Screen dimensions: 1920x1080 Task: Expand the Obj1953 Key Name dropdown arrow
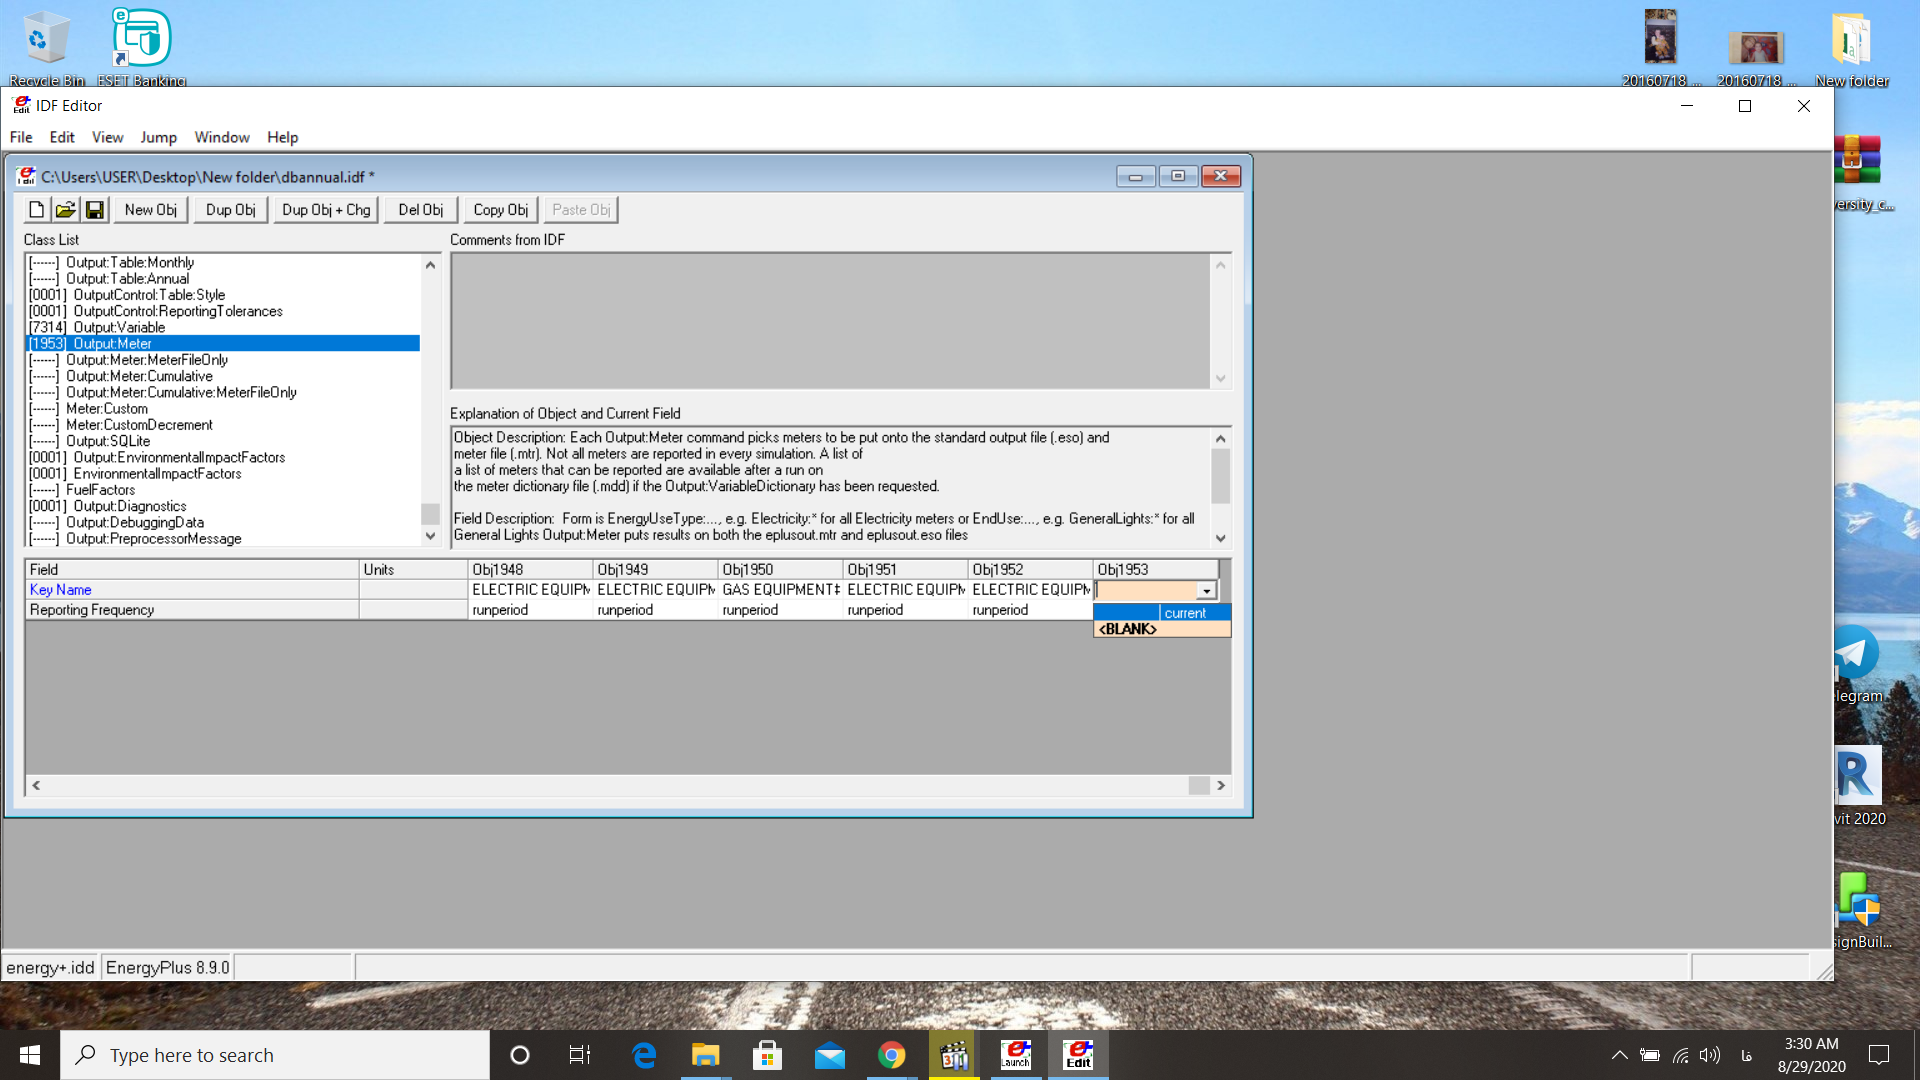pyautogui.click(x=1206, y=591)
